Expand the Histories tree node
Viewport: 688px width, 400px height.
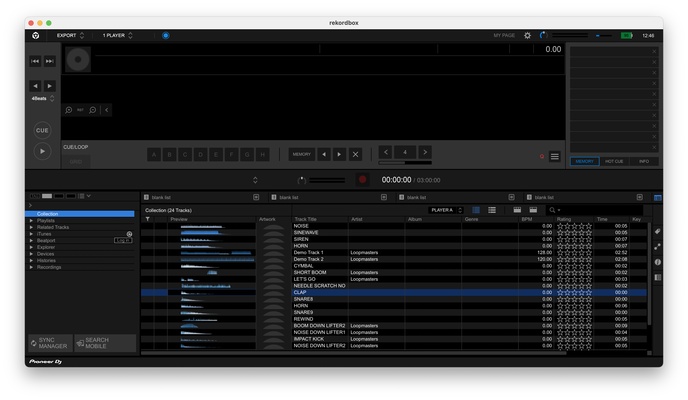point(31,261)
